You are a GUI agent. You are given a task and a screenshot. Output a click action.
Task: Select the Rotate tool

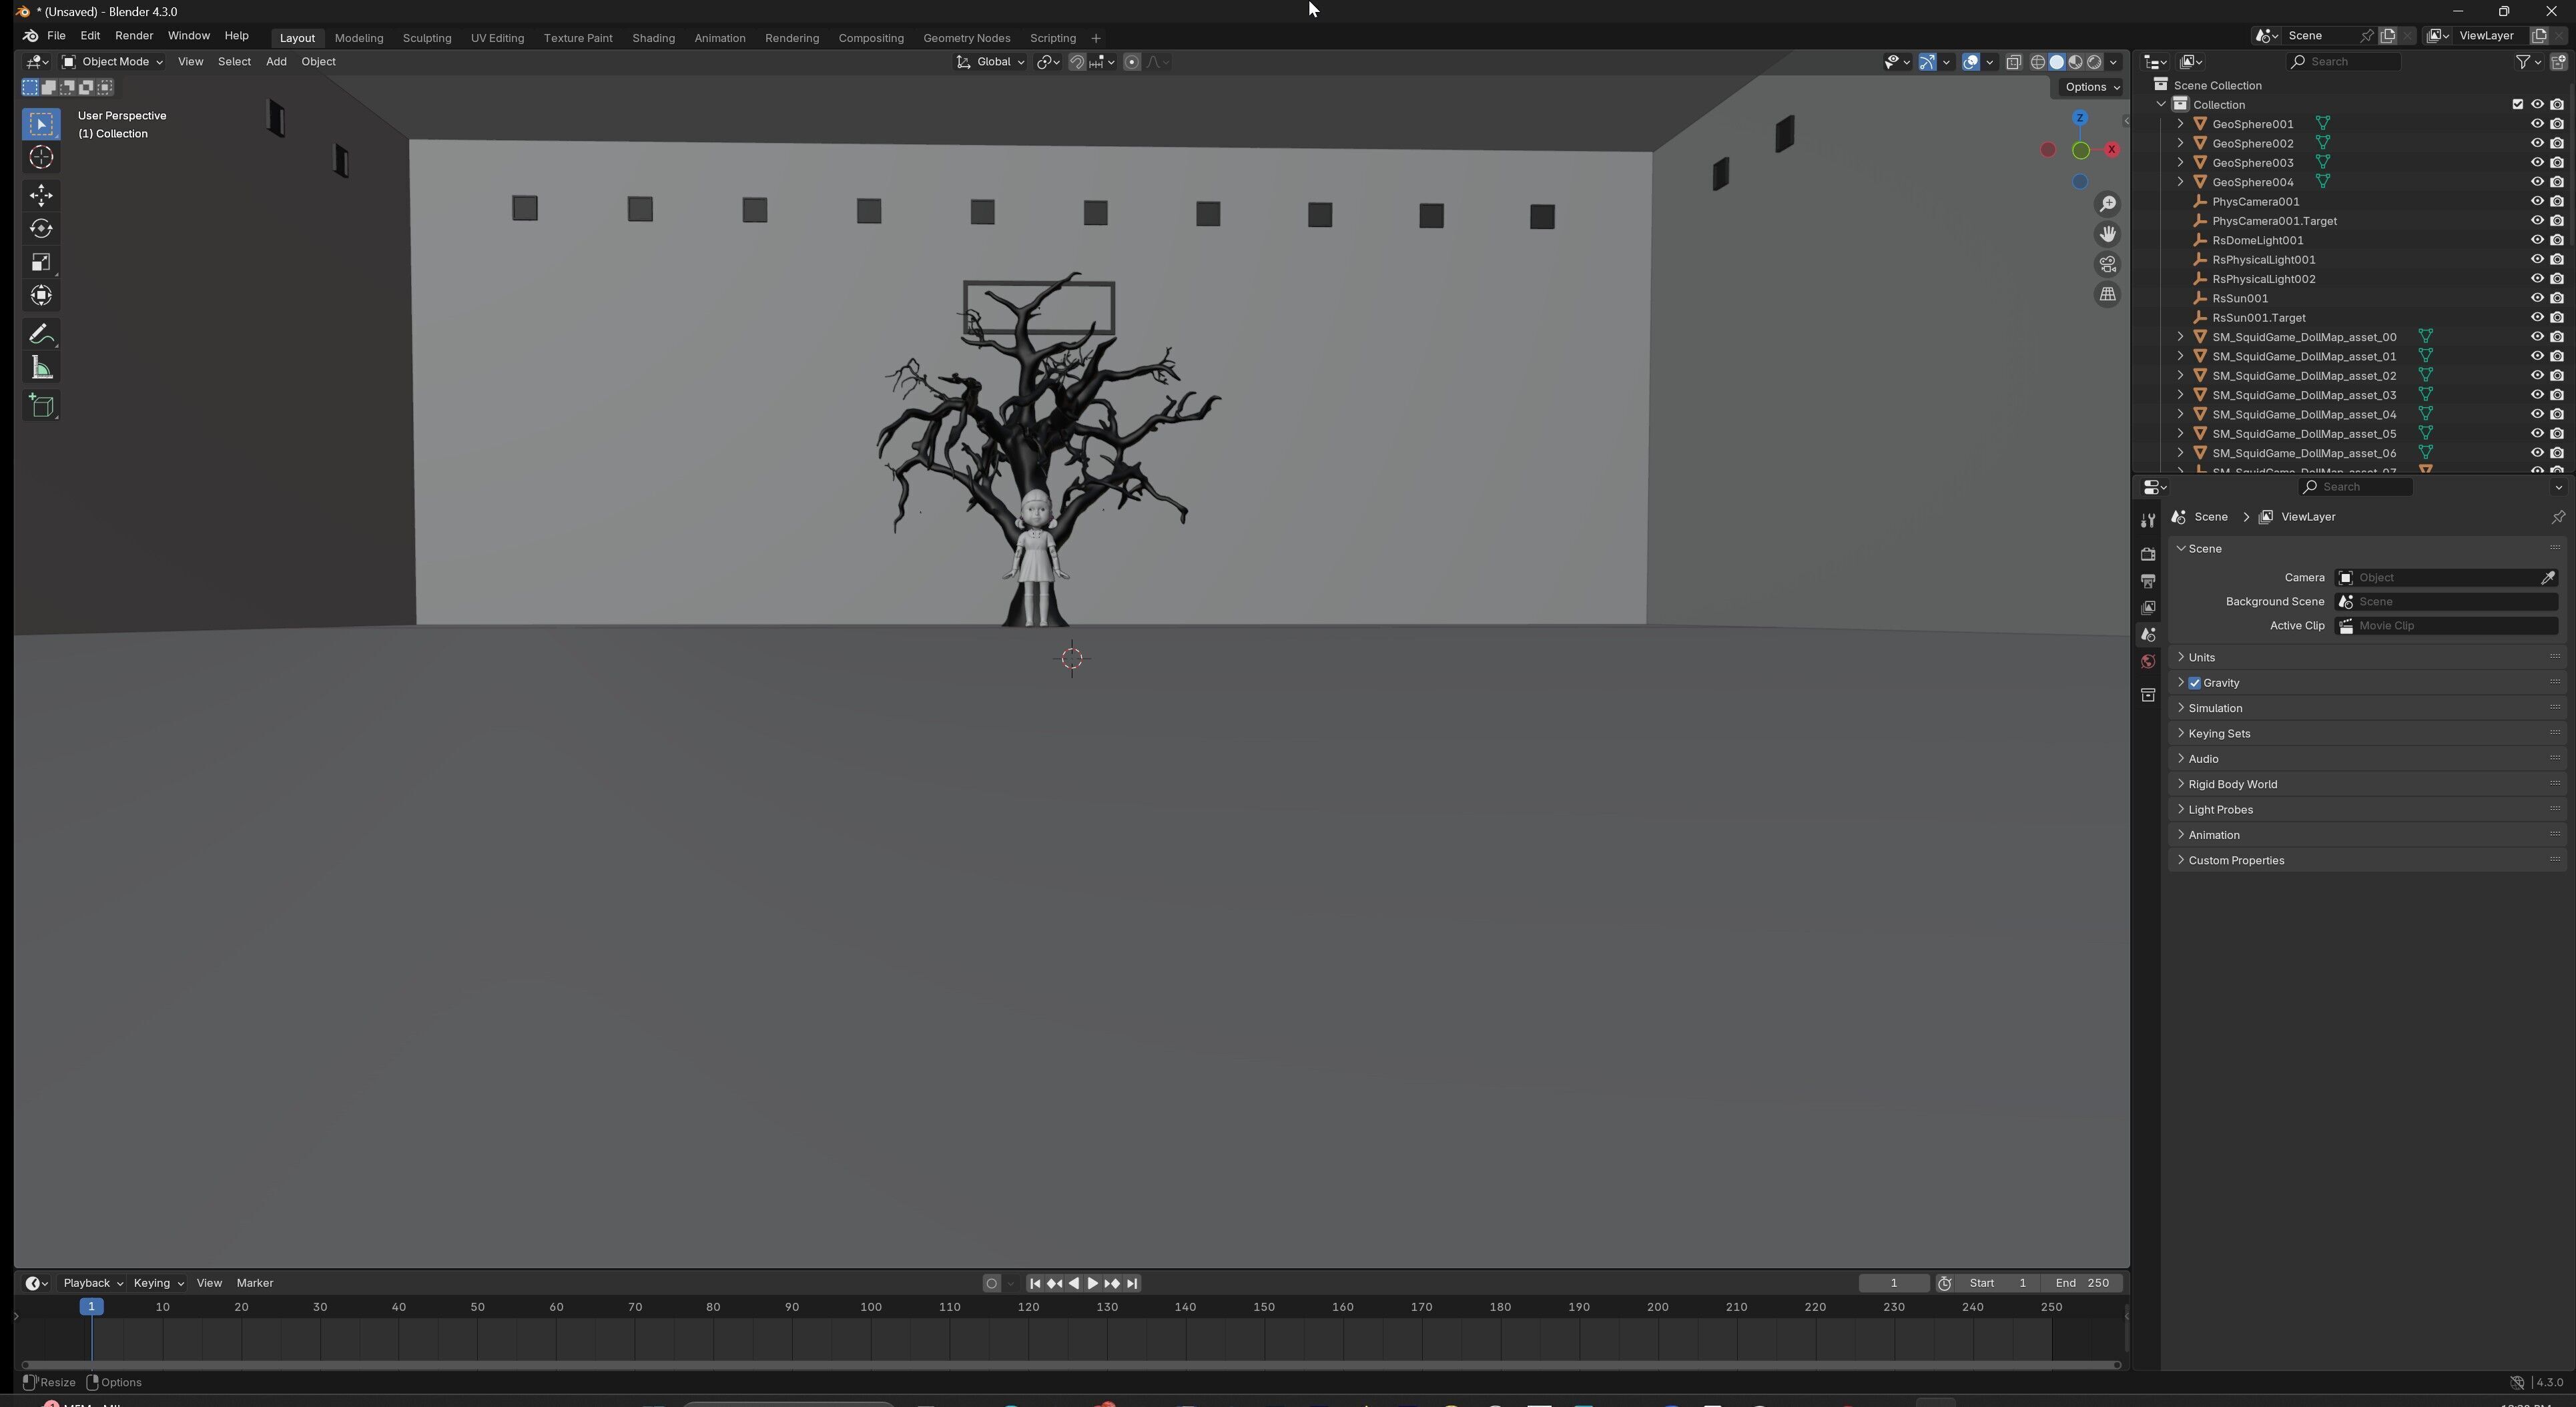pos(41,229)
